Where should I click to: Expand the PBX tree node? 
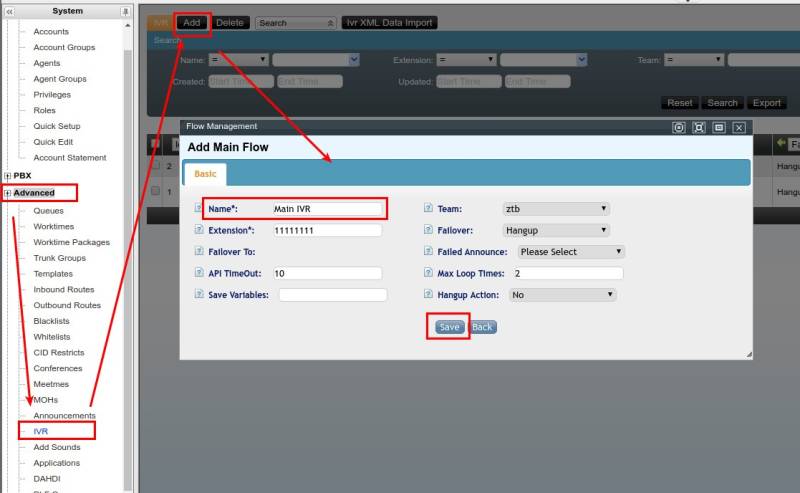tap(8, 175)
